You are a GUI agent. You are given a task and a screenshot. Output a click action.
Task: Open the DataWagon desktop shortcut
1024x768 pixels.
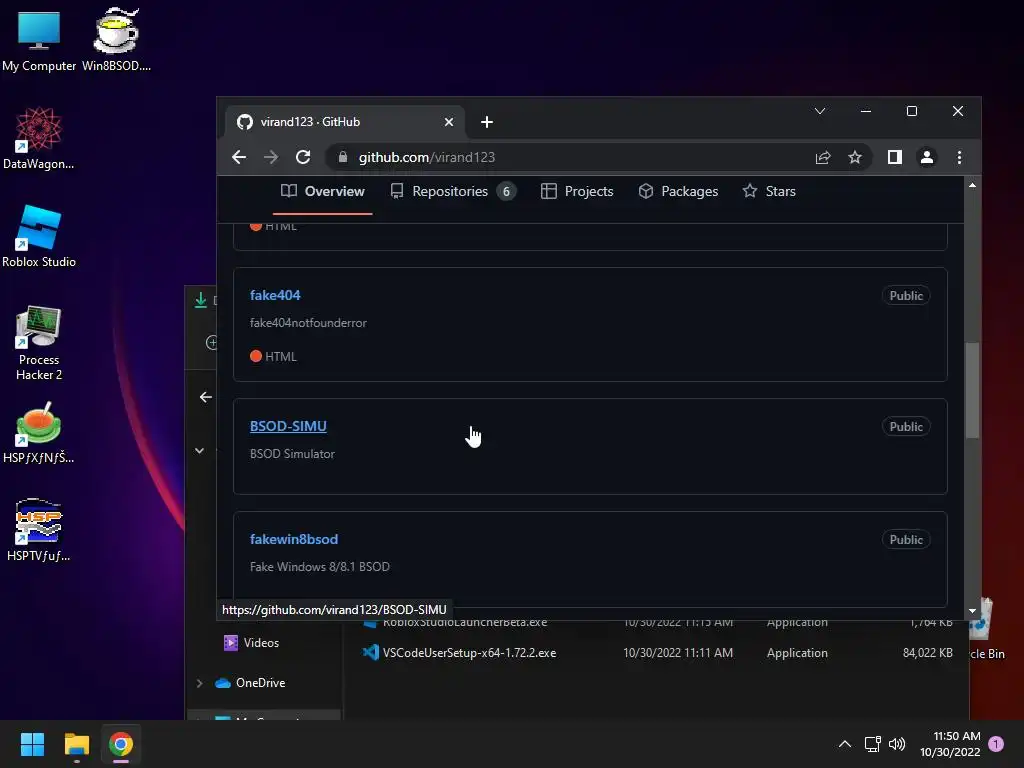(x=39, y=138)
